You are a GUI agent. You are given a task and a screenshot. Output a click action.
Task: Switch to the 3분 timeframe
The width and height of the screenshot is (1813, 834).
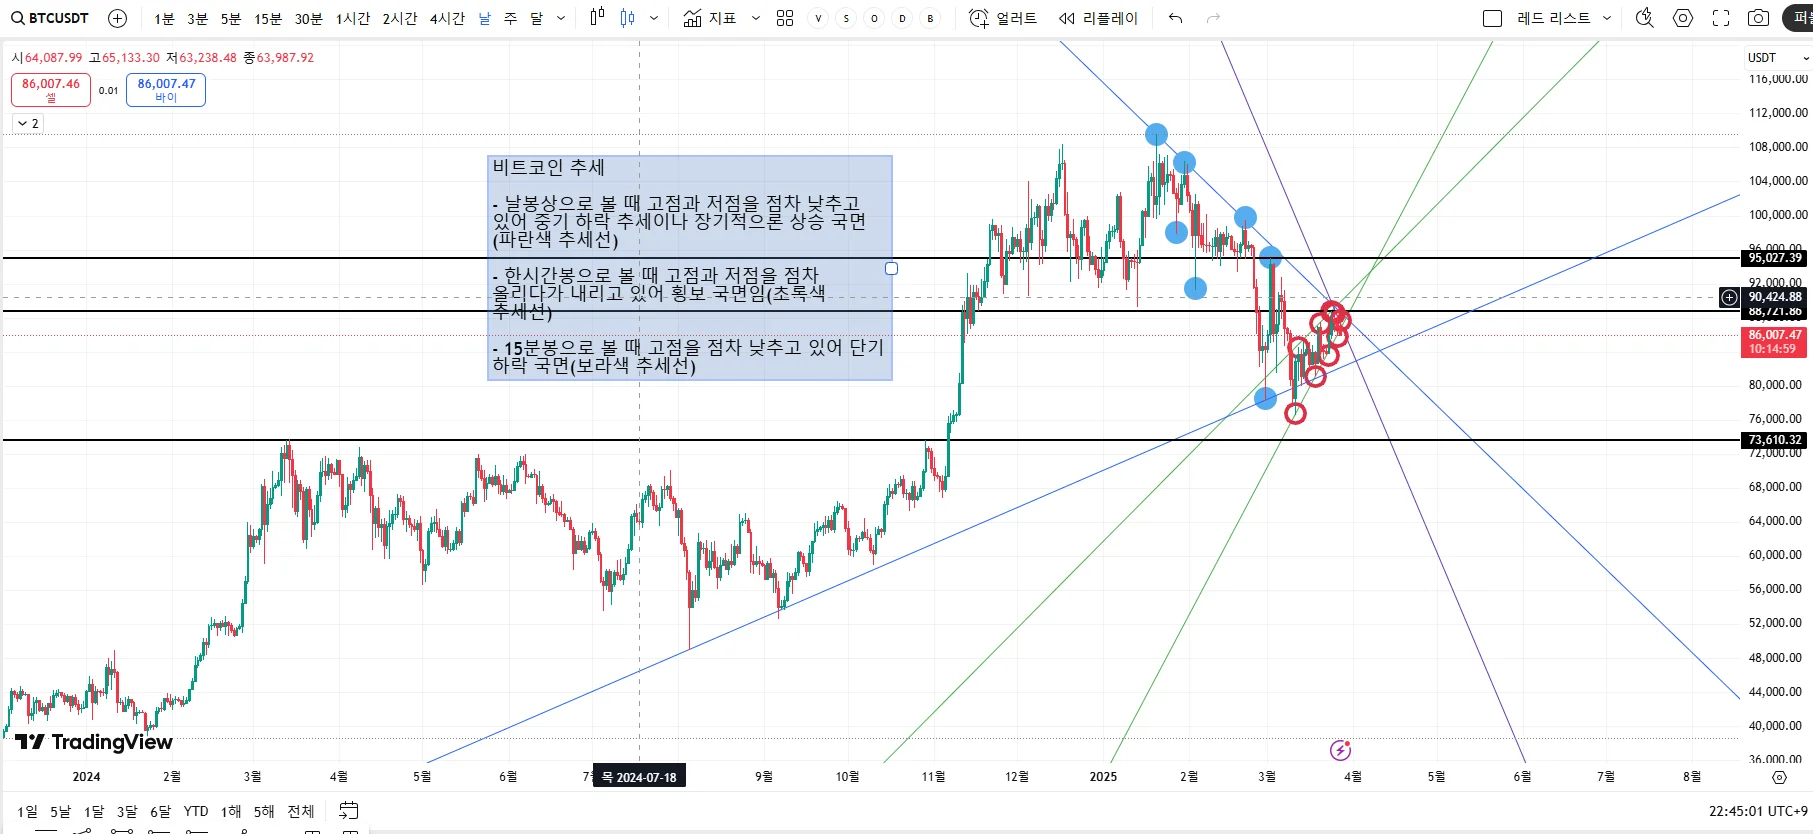click(x=197, y=18)
